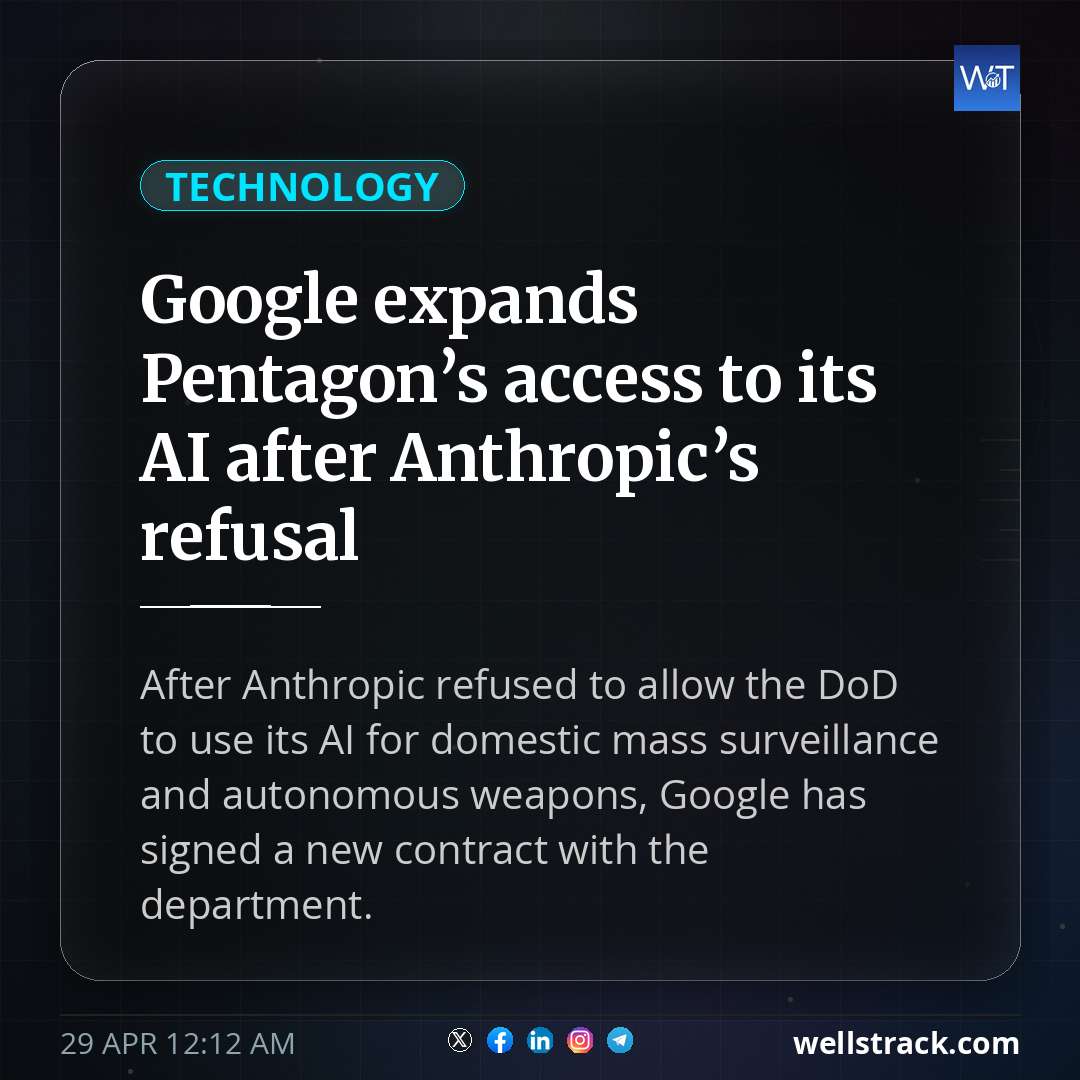
Task: Open the LinkedIn social icon
Action: 540,1040
